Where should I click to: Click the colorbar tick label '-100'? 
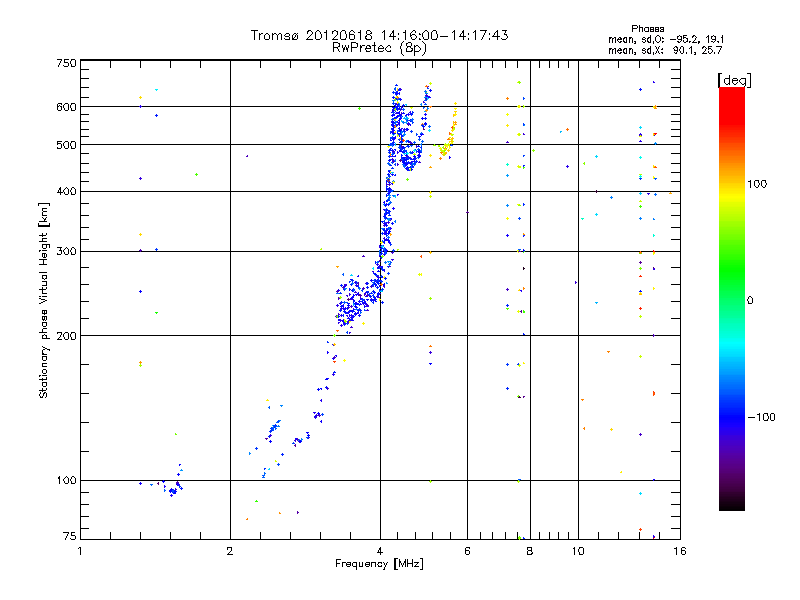tap(761, 417)
